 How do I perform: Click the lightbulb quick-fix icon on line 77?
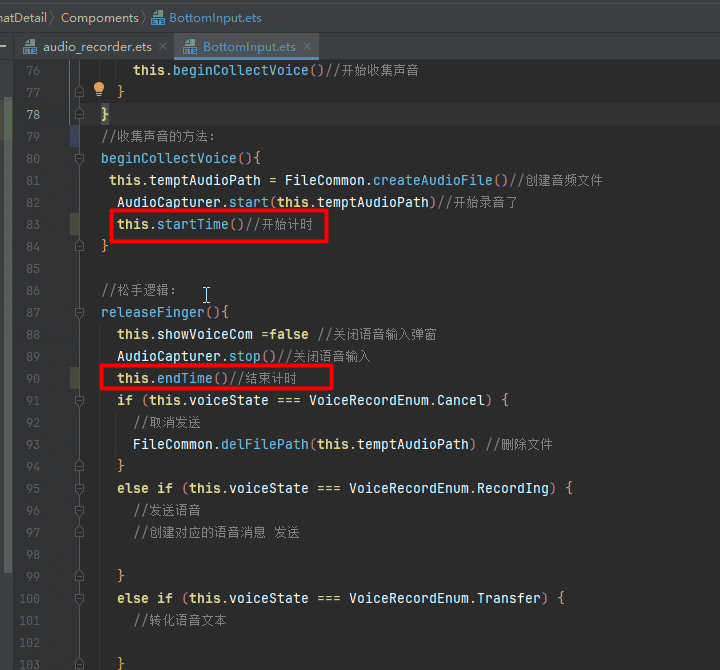click(x=99, y=89)
